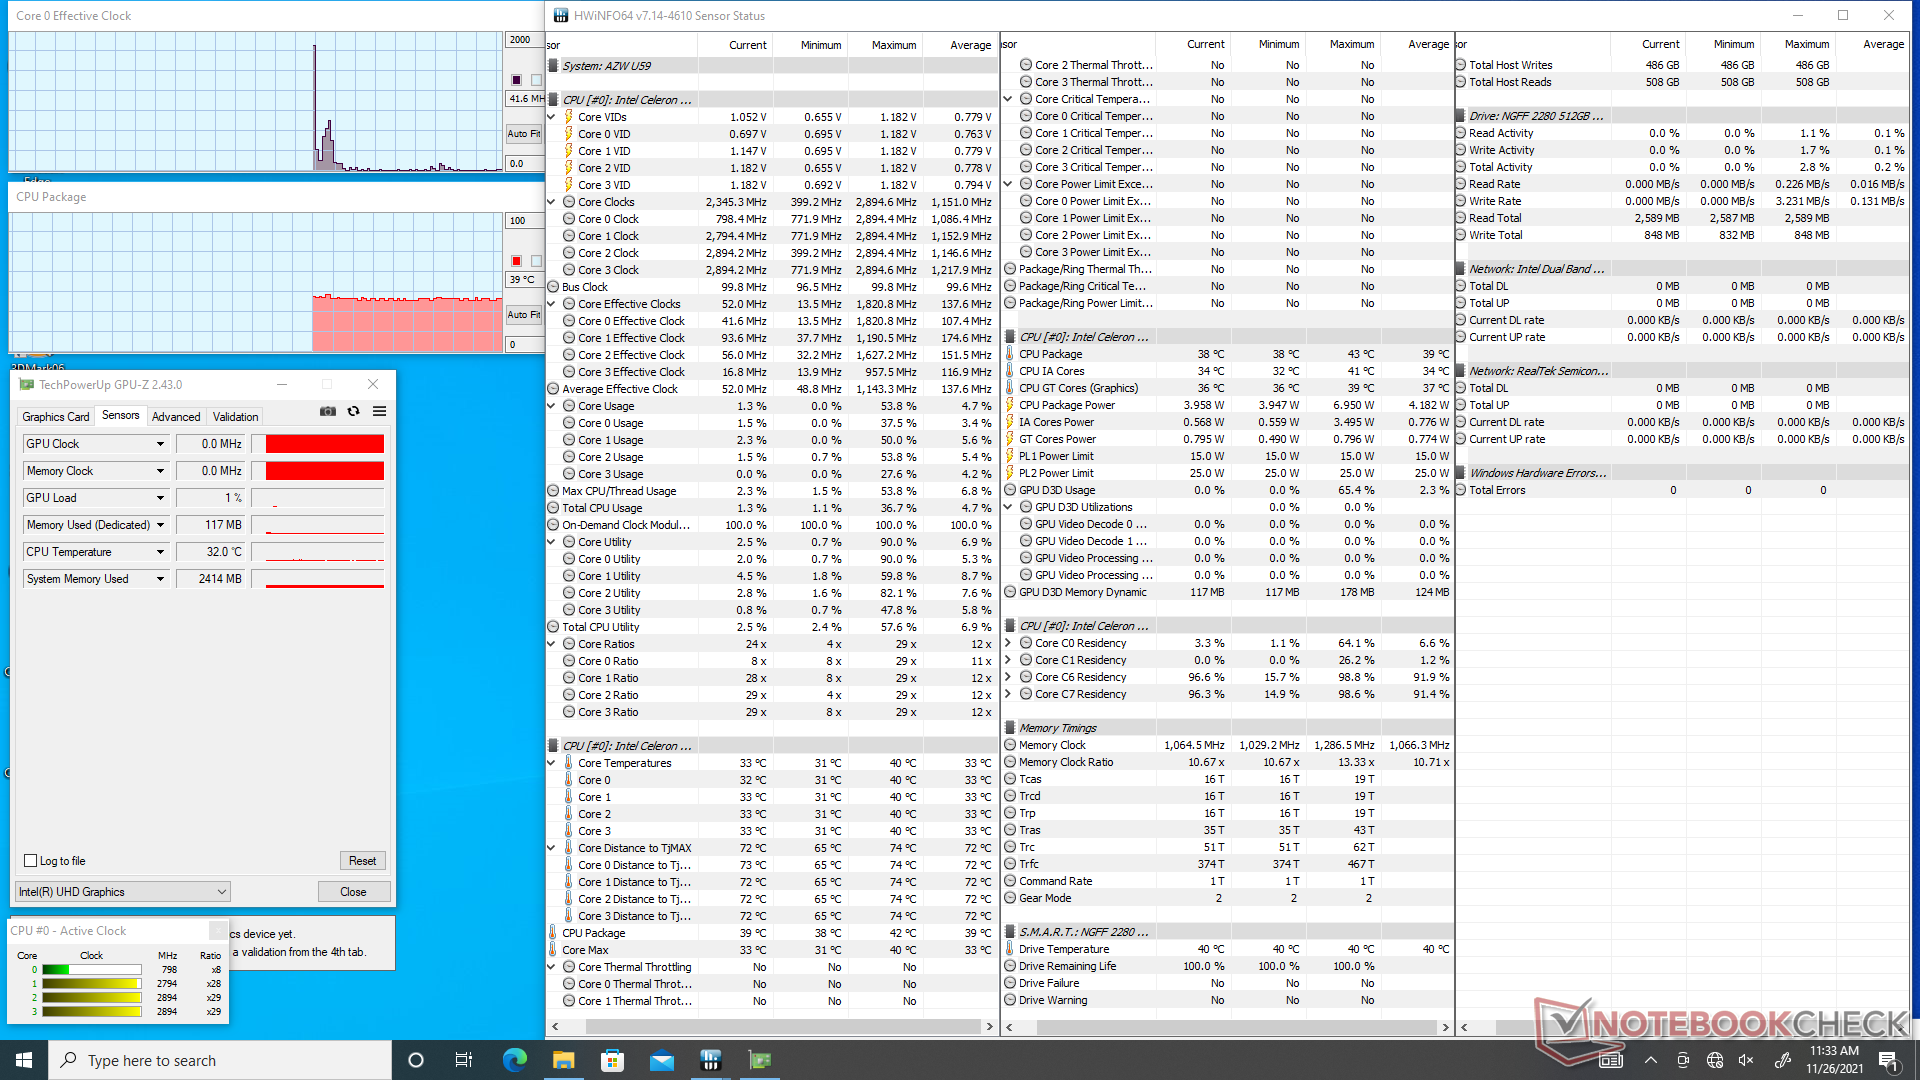
Task: Click the Reset button in GPU-Z
Action: 363,861
